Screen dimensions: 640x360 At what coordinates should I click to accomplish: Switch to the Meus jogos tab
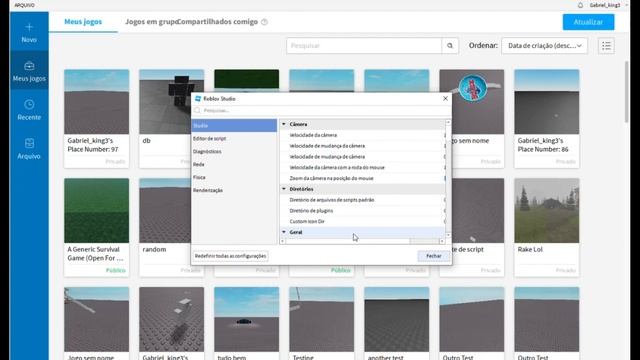pos(83,22)
